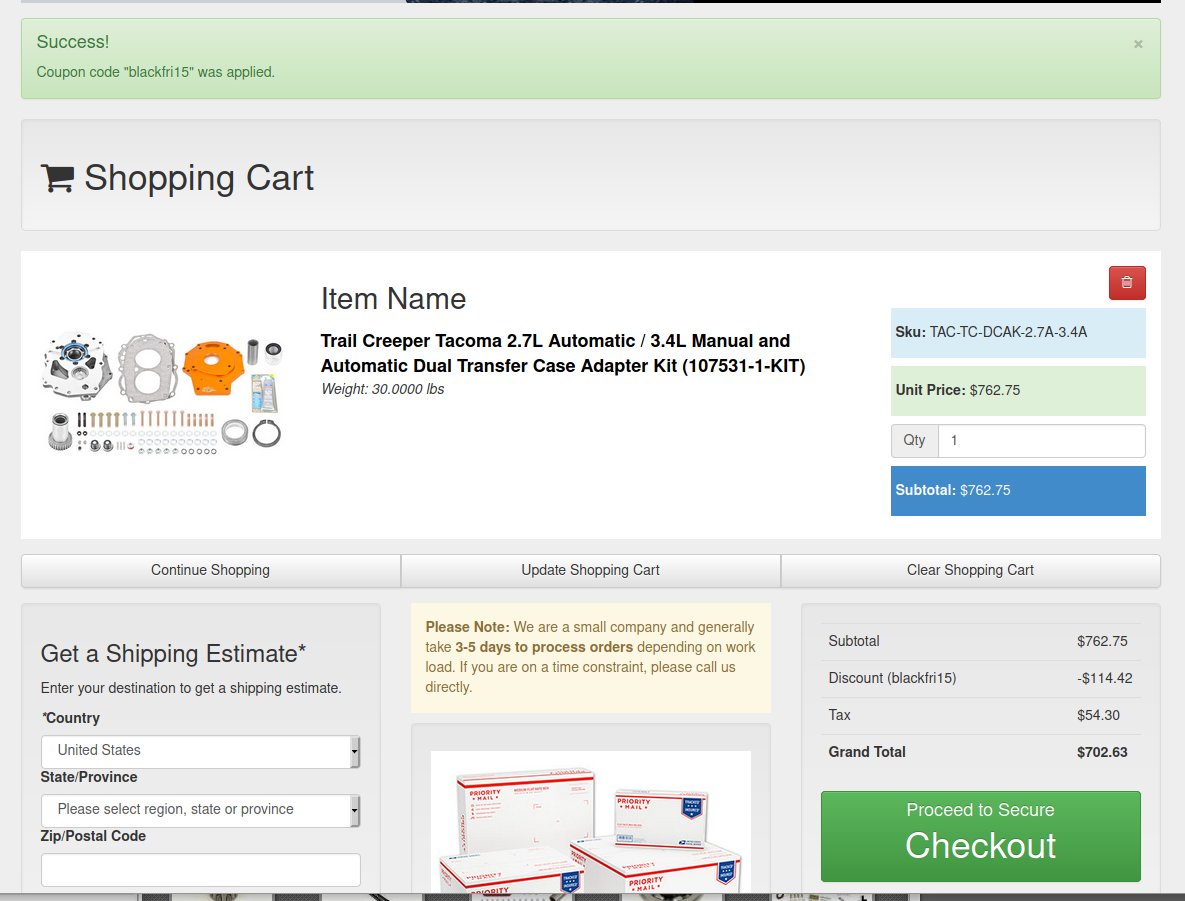Viewport: 1185px width, 901px height.
Task: Click the Zip/Postal Code field
Action: pos(200,869)
